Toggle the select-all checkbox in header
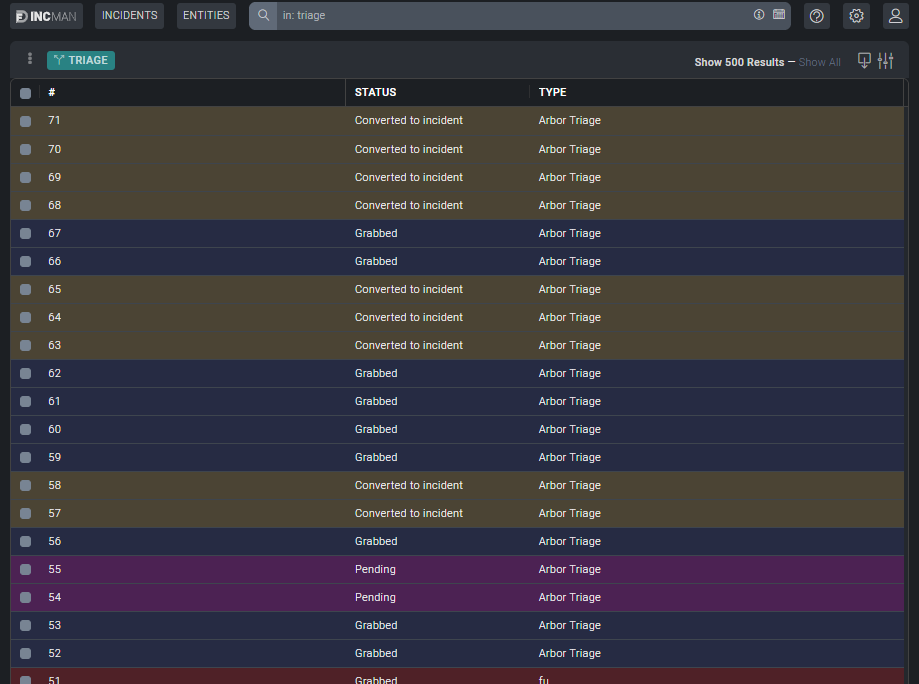Image resolution: width=919 pixels, height=684 pixels. pyautogui.click(x=25, y=93)
